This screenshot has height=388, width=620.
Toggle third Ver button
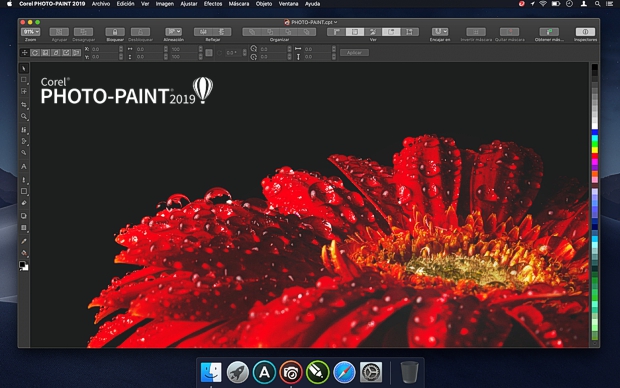click(x=373, y=32)
